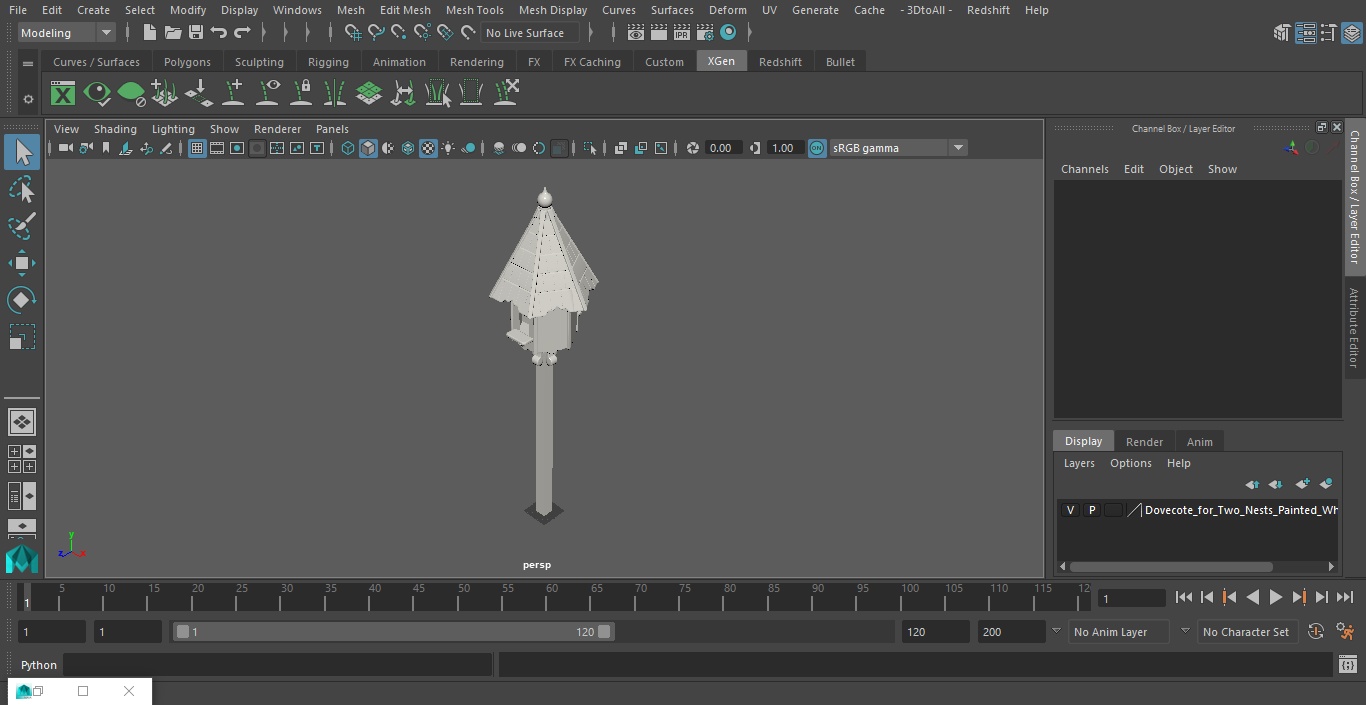The image size is (1366, 705).
Task: Click the move layer up icon
Action: [1252, 484]
